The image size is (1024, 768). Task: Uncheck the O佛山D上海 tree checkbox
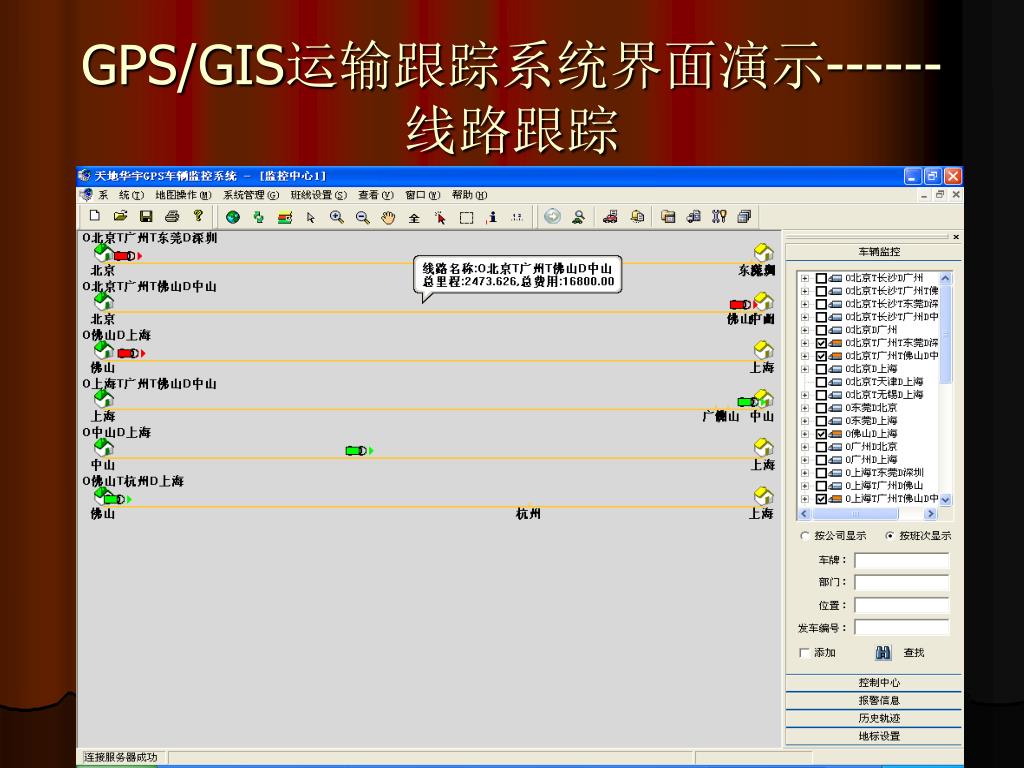pyautogui.click(x=822, y=434)
